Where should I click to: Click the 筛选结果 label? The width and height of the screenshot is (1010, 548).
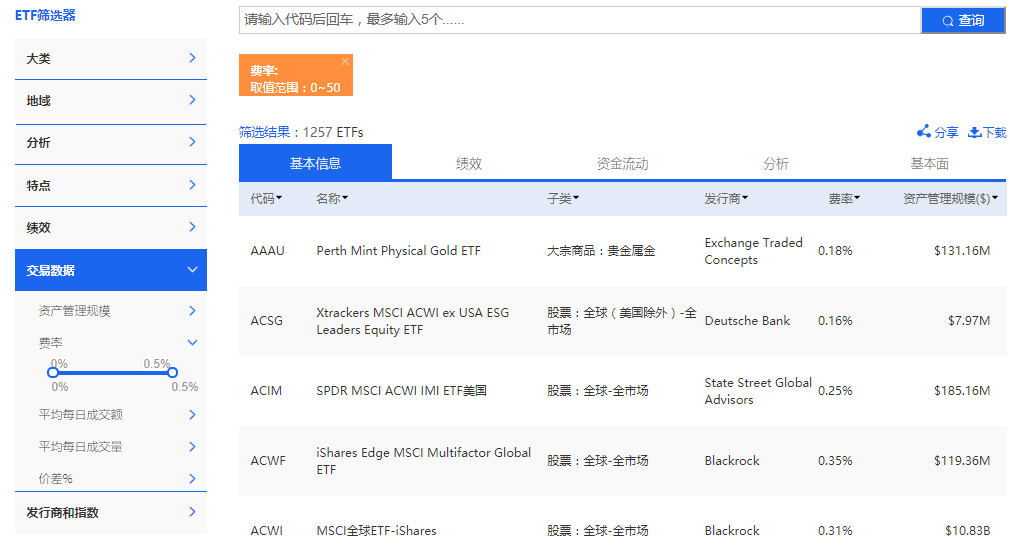click(264, 133)
